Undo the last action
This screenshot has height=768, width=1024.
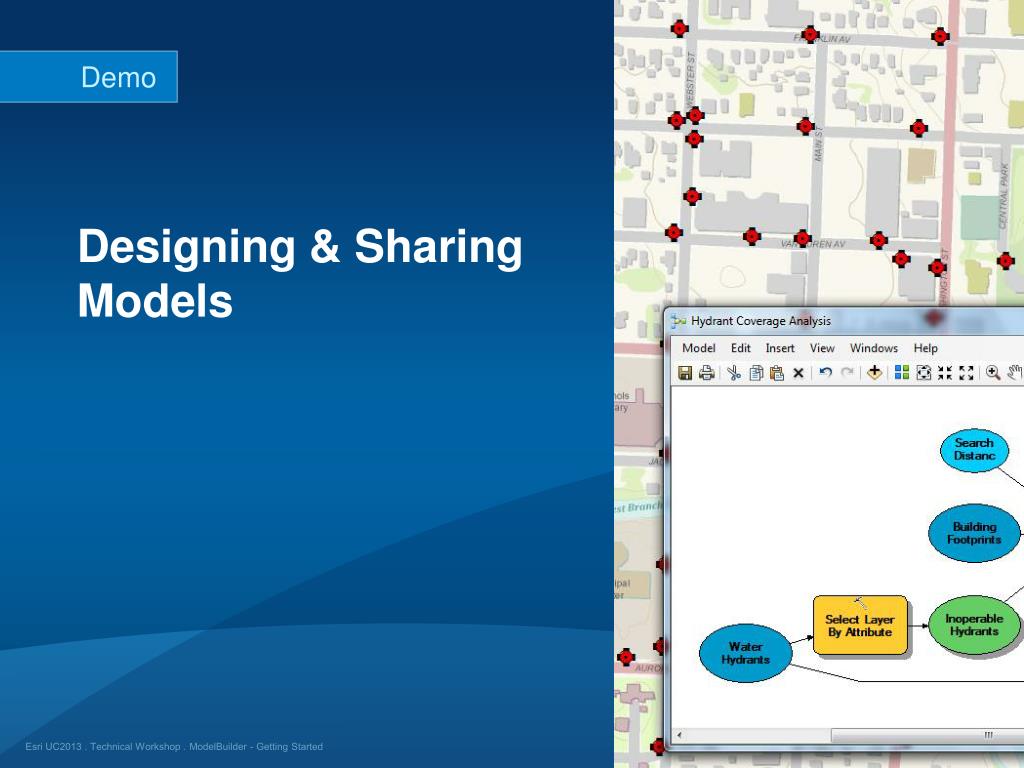tap(825, 372)
